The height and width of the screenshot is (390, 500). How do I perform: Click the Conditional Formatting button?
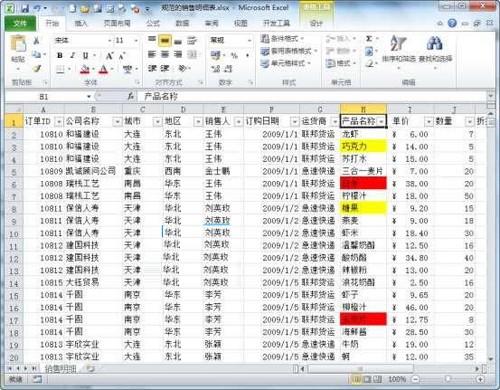point(283,39)
